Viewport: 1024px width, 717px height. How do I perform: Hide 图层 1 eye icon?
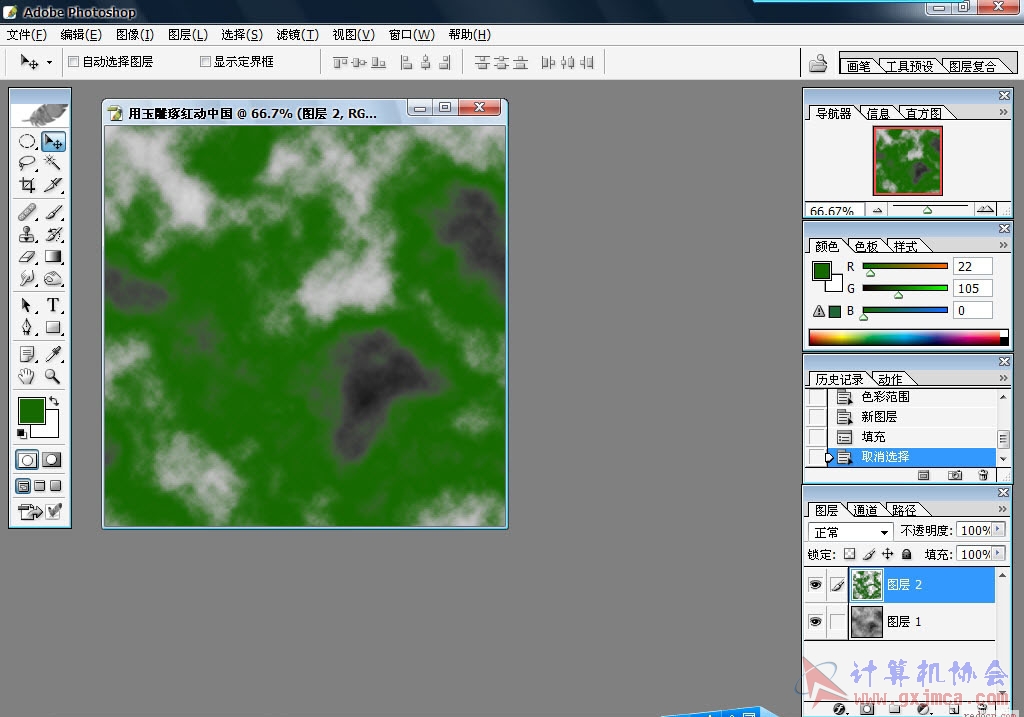pyautogui.click(x=815, y=621)
